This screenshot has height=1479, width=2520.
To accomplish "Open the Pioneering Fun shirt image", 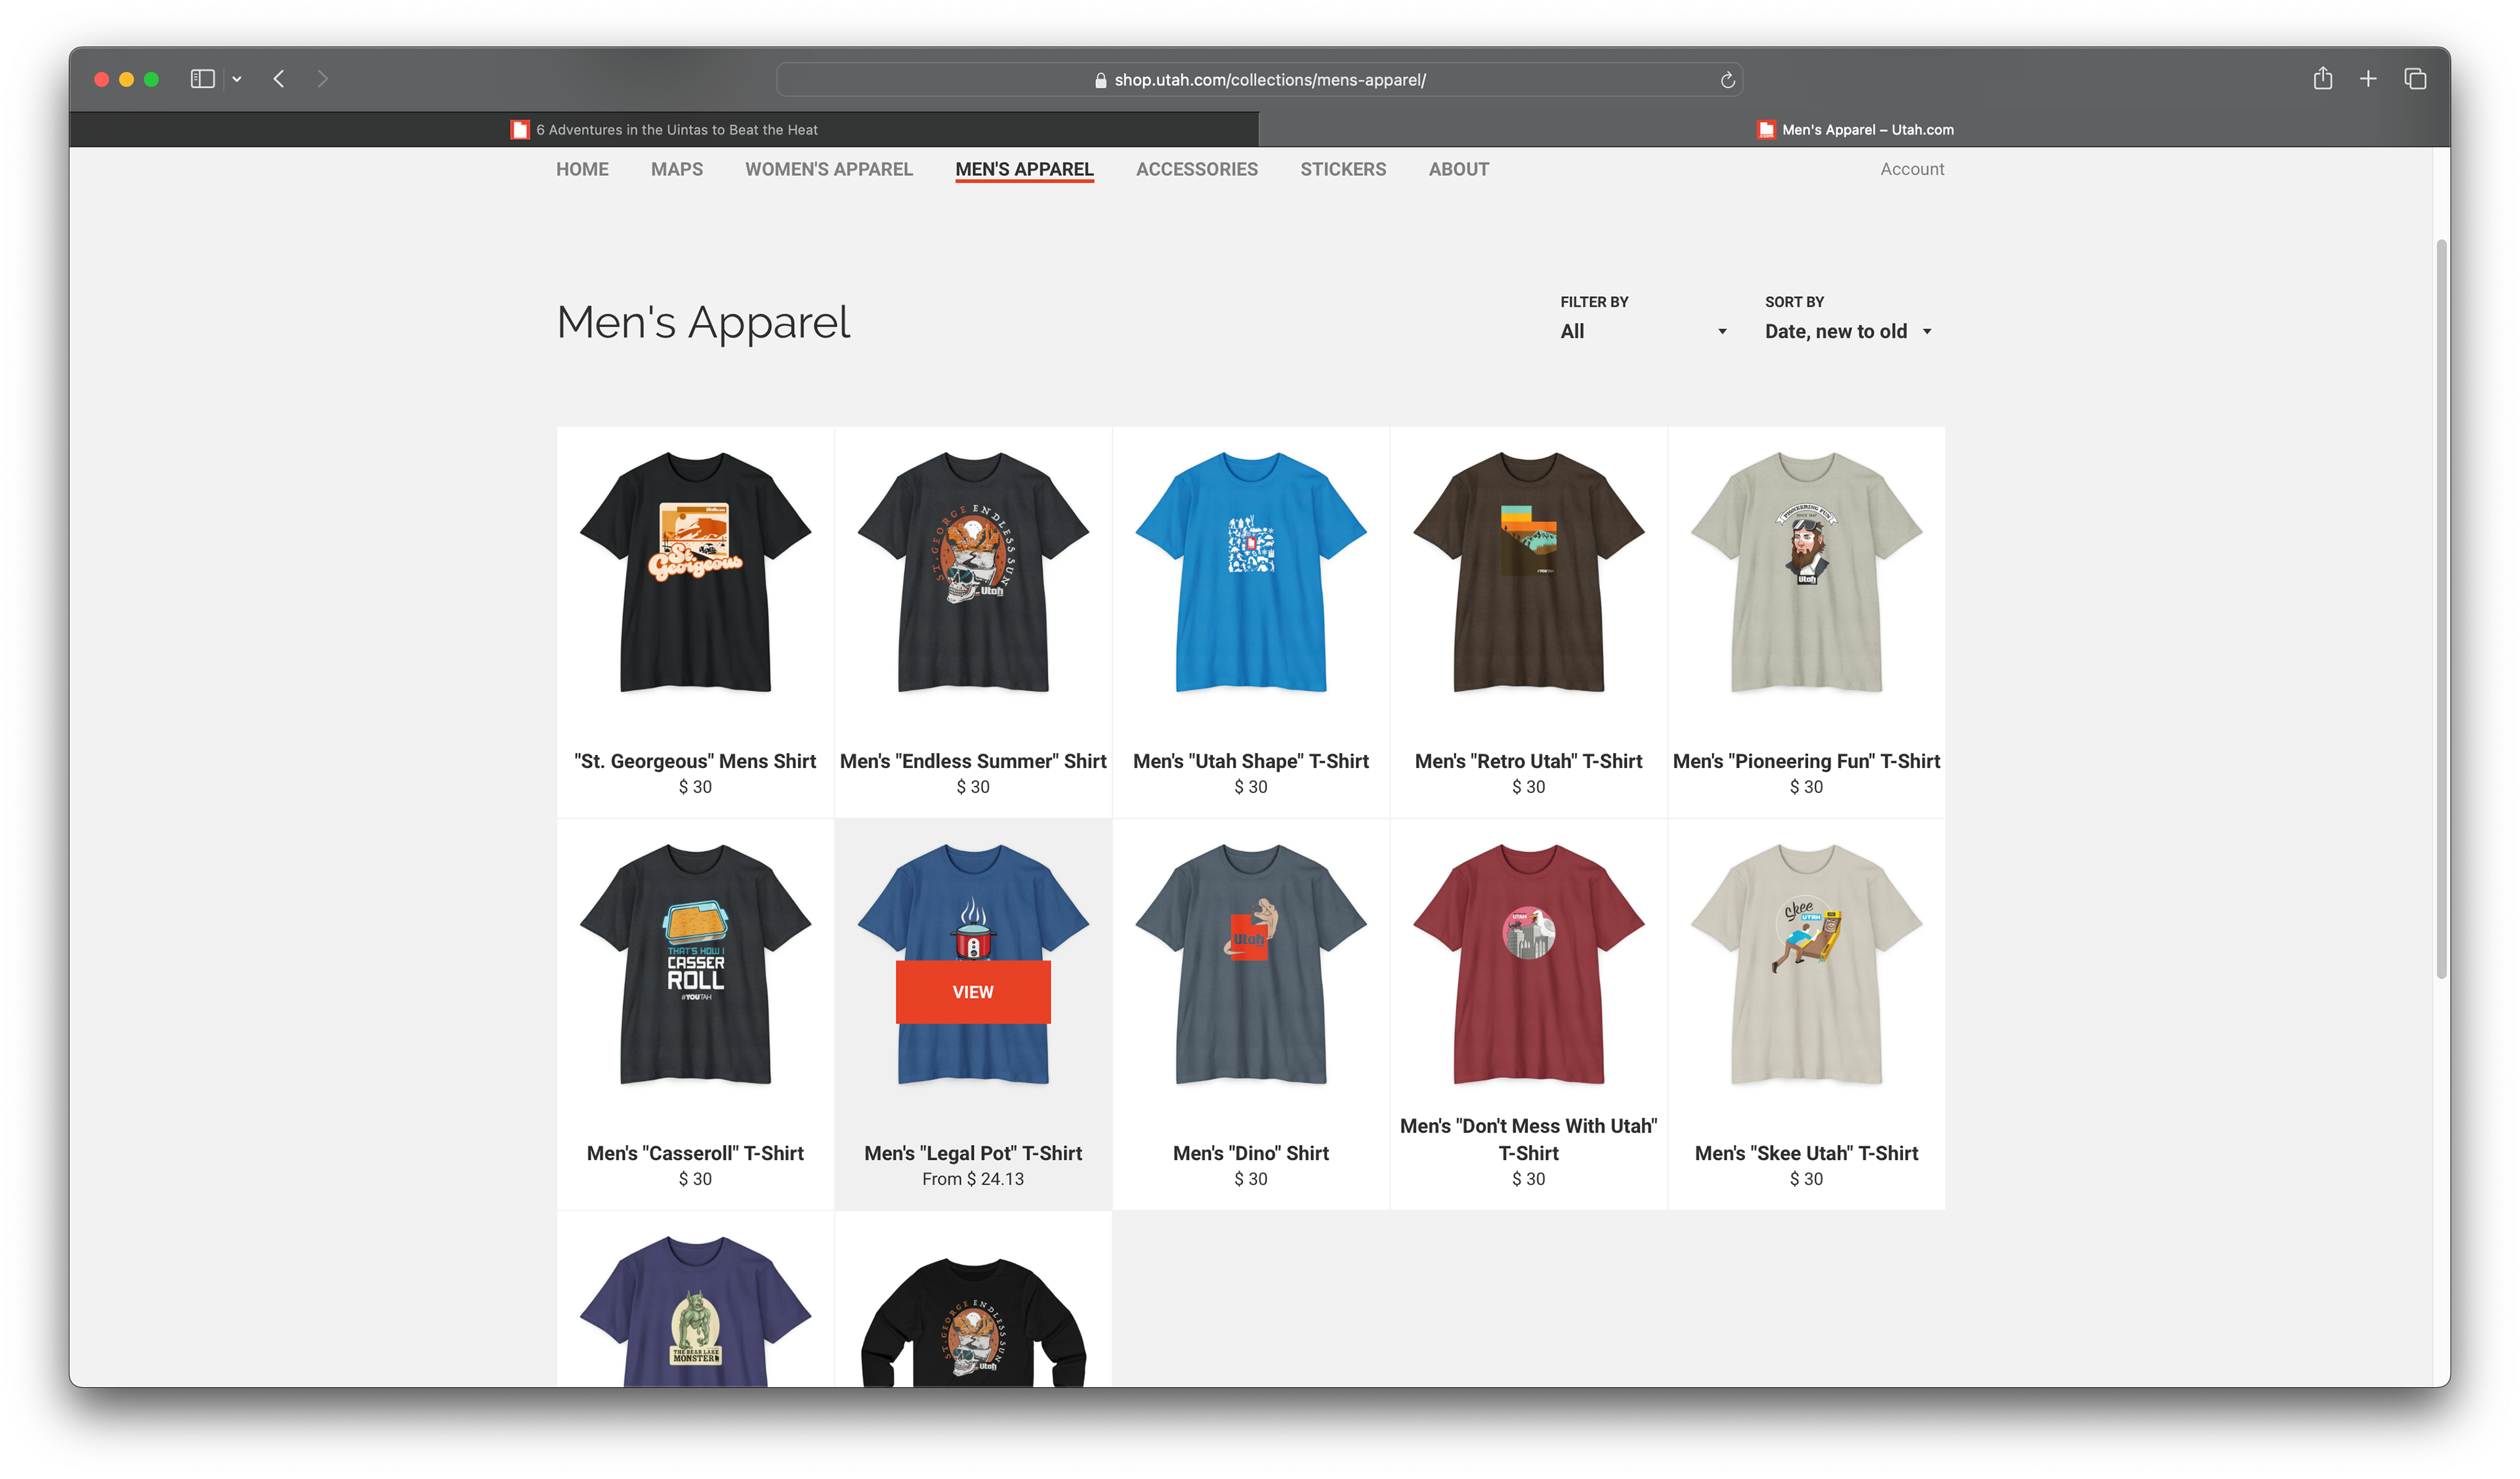I will tap(1806, 572).
